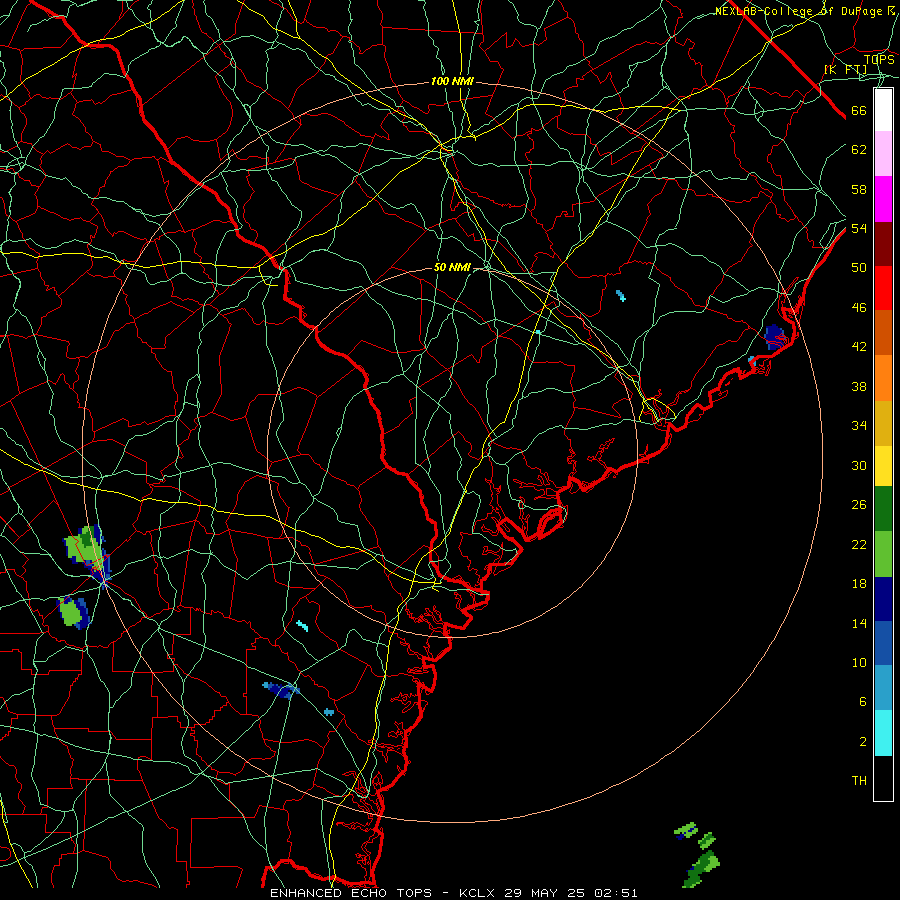The width and height of the screenshot is (900, 900).
Task: Click the dark green band near 26
Action: pos(883,509)
